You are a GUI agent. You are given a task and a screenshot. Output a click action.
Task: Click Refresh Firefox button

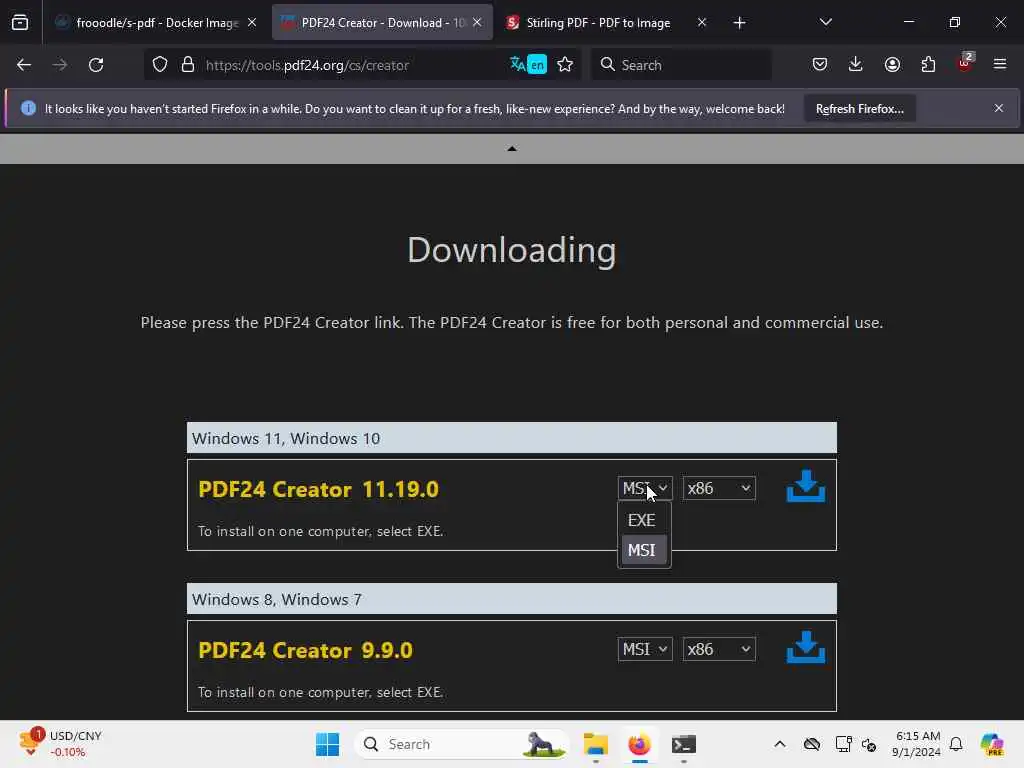859,108
